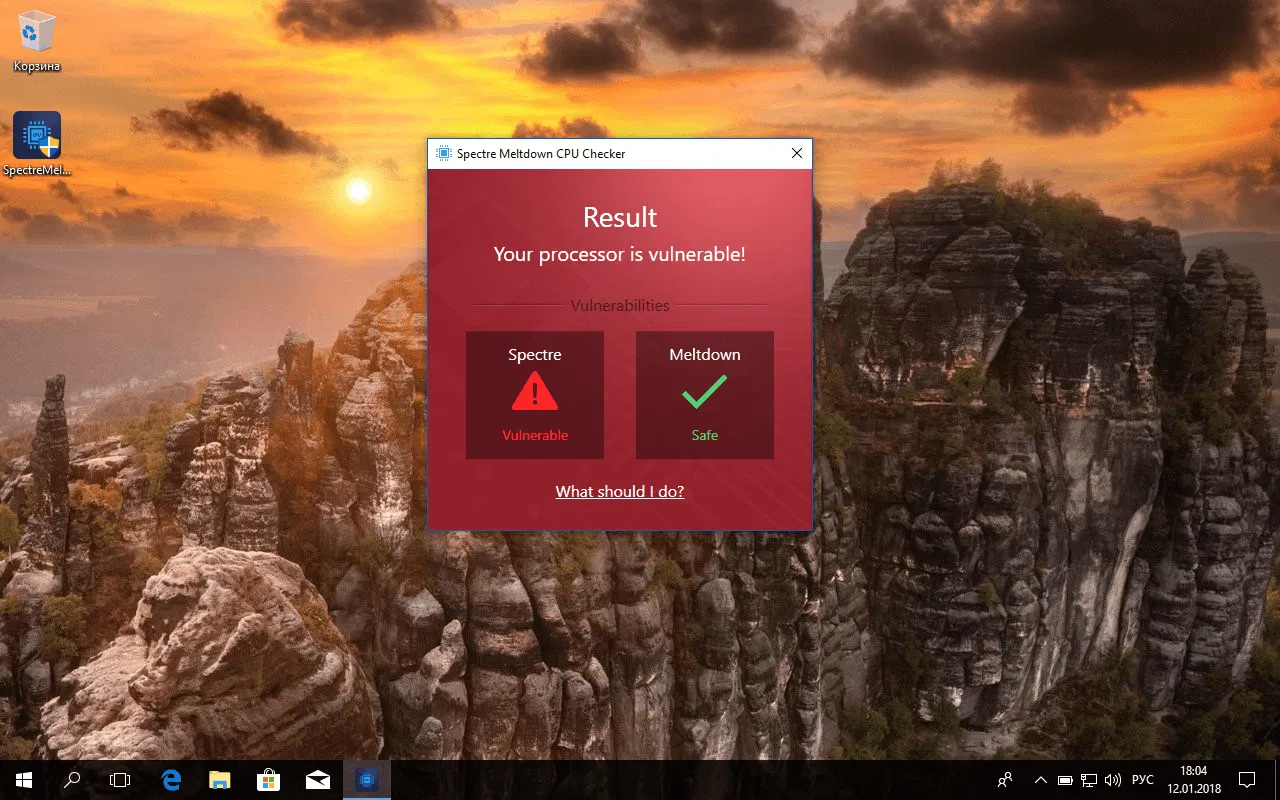
Task: Open the Windows Start menu
Action: (23, 780)
